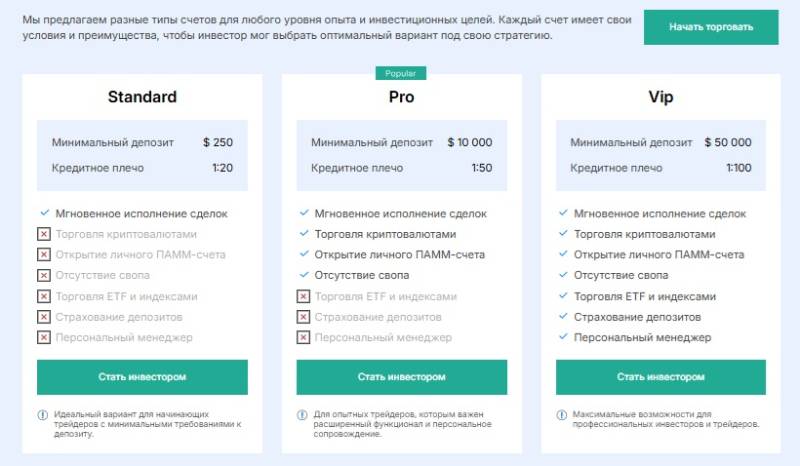The height and width of the screenshot is (466, 800).
Task: Click Стать инвестором in Vip plan
Action: coord(660,377)
